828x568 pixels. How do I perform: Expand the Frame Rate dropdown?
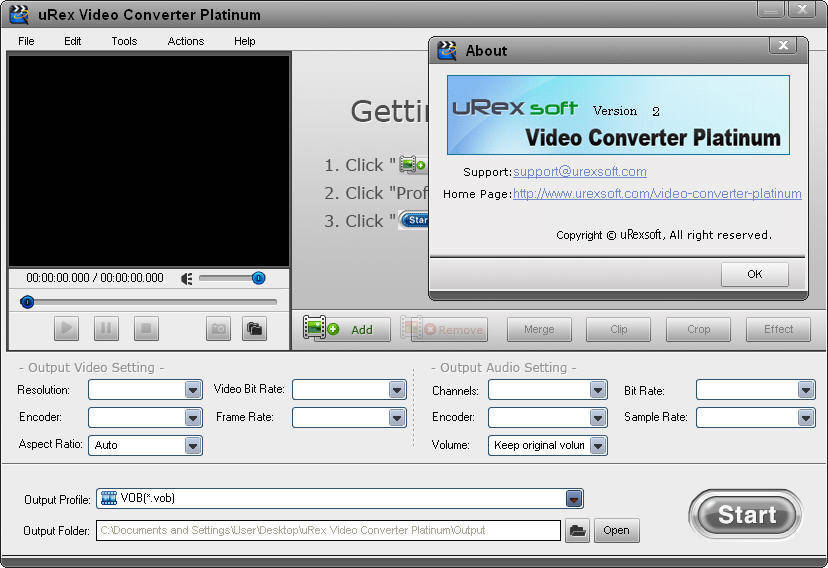pyautogui.click(x=397, y=418)
